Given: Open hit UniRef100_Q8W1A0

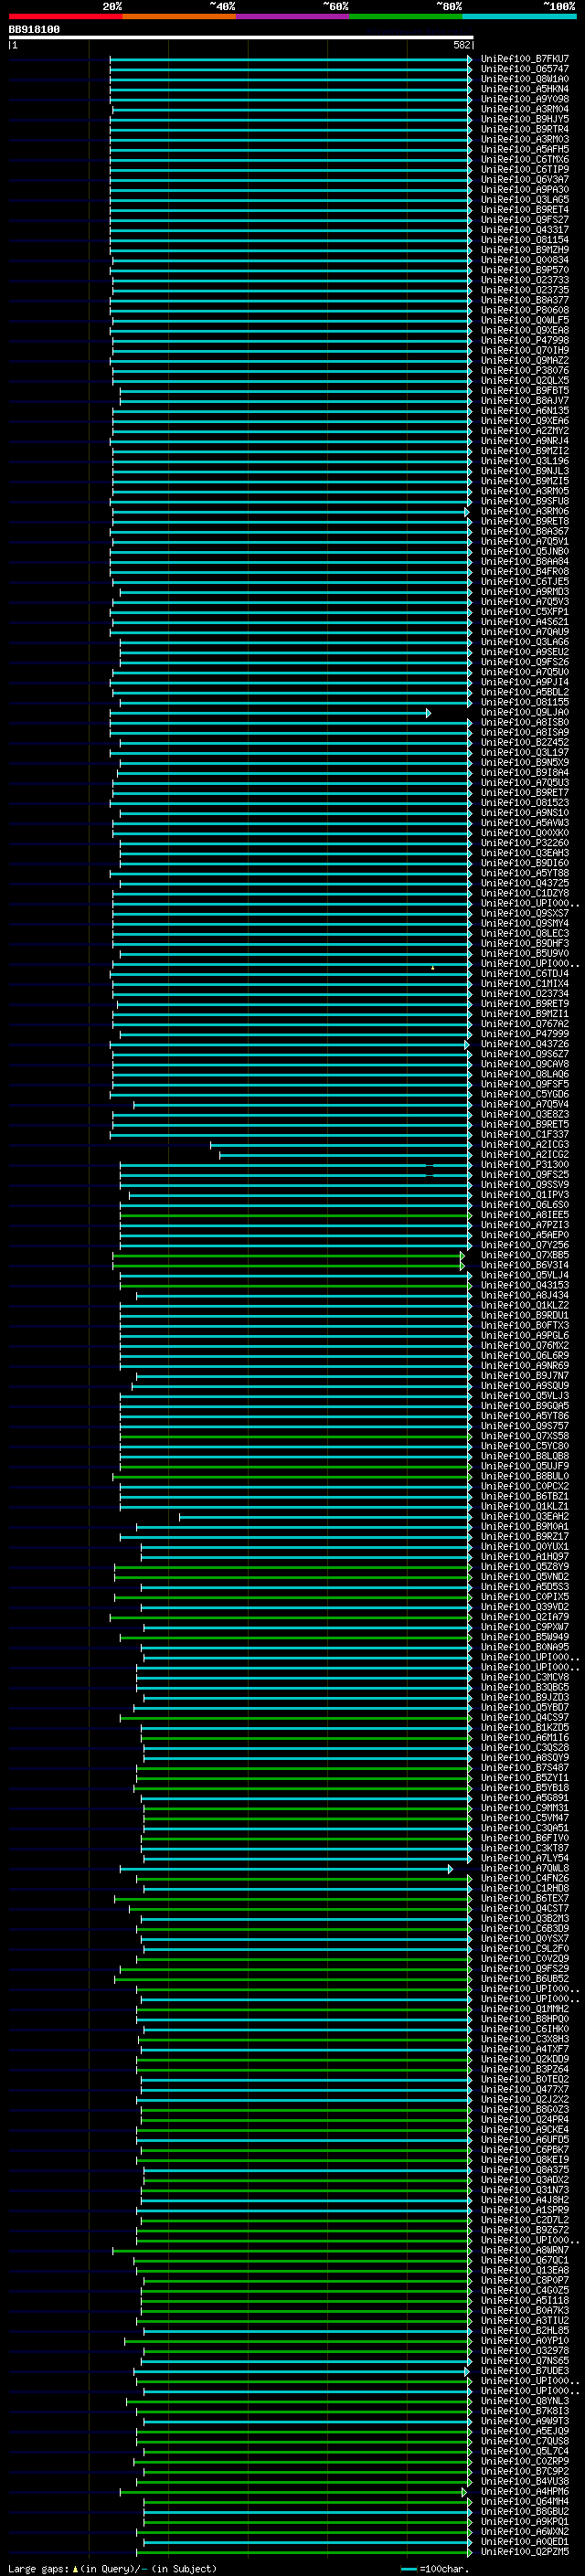Looking at the screenshot, I should pyautogui.click(x=524, y=79).
